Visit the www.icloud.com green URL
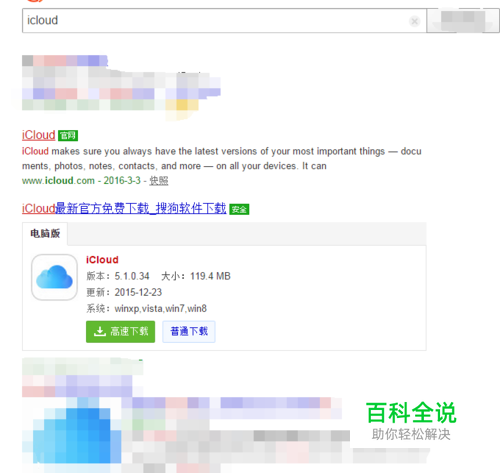500x473 pixels. pos(58,181)
